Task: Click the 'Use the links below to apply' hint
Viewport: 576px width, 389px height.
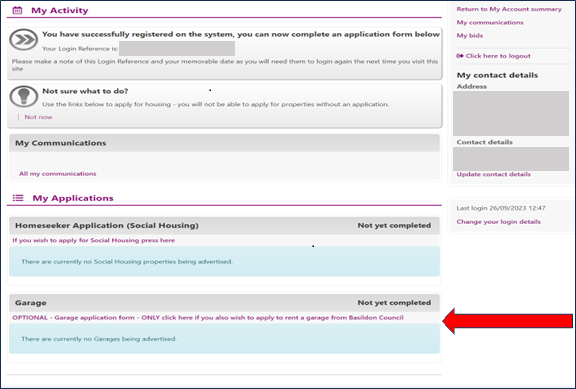Action: tap(215, 104)
